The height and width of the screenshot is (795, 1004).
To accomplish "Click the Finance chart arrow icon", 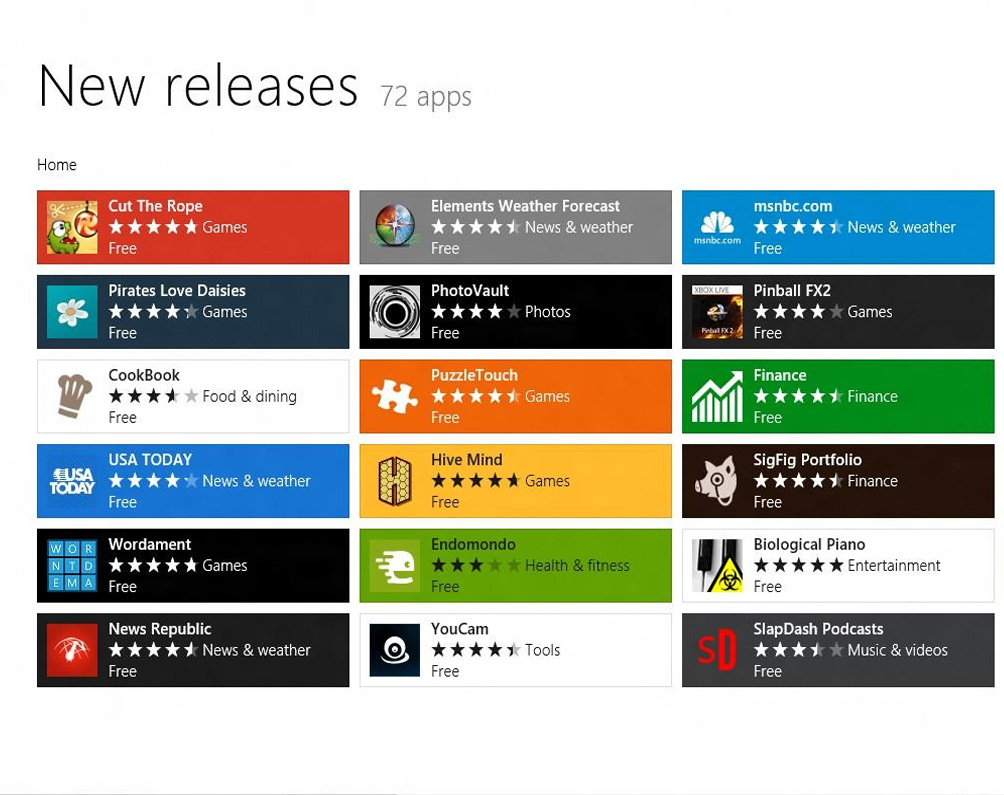I will point(718,396).
